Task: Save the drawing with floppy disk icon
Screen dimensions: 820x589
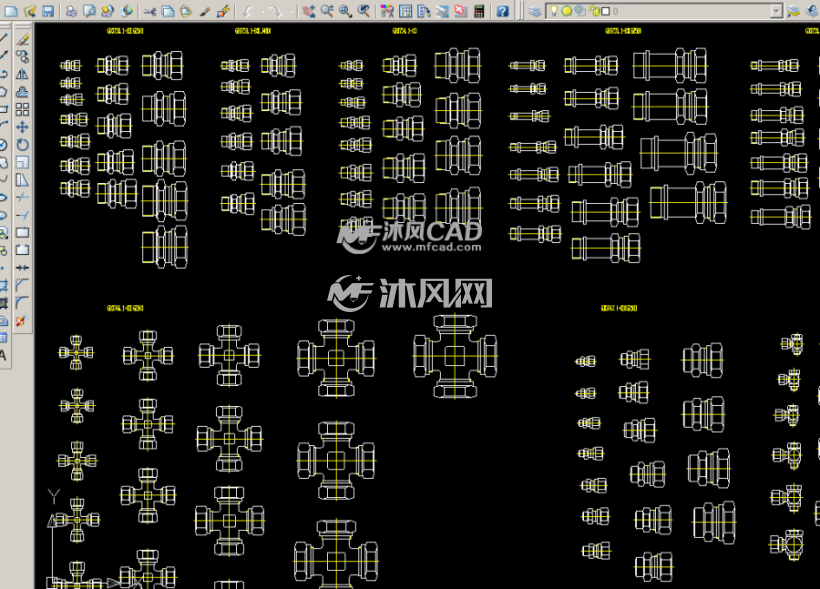Action: pos(48,10)
